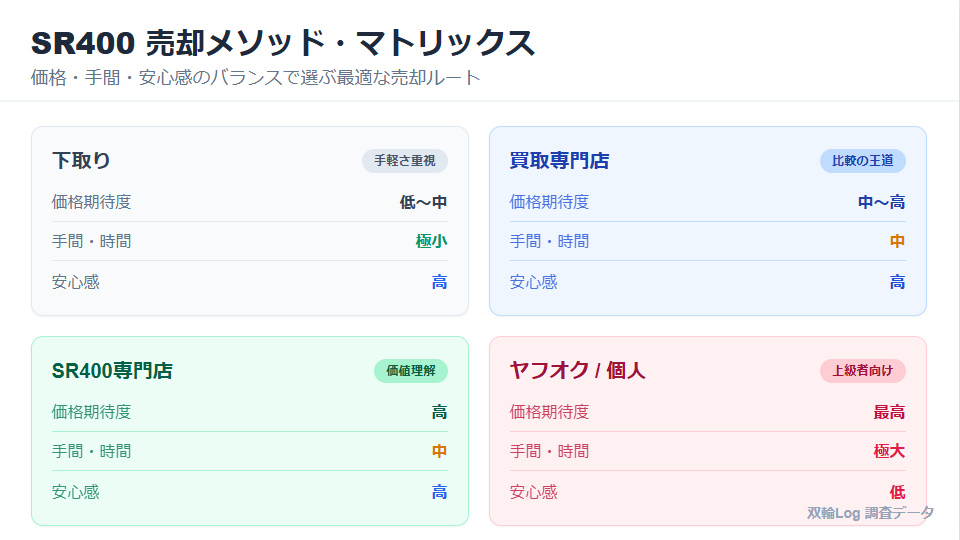Click 価格期待度 label in ヤフオク card
The width and height of the screenshot is (960, 540).
click(x=549, y=412)
